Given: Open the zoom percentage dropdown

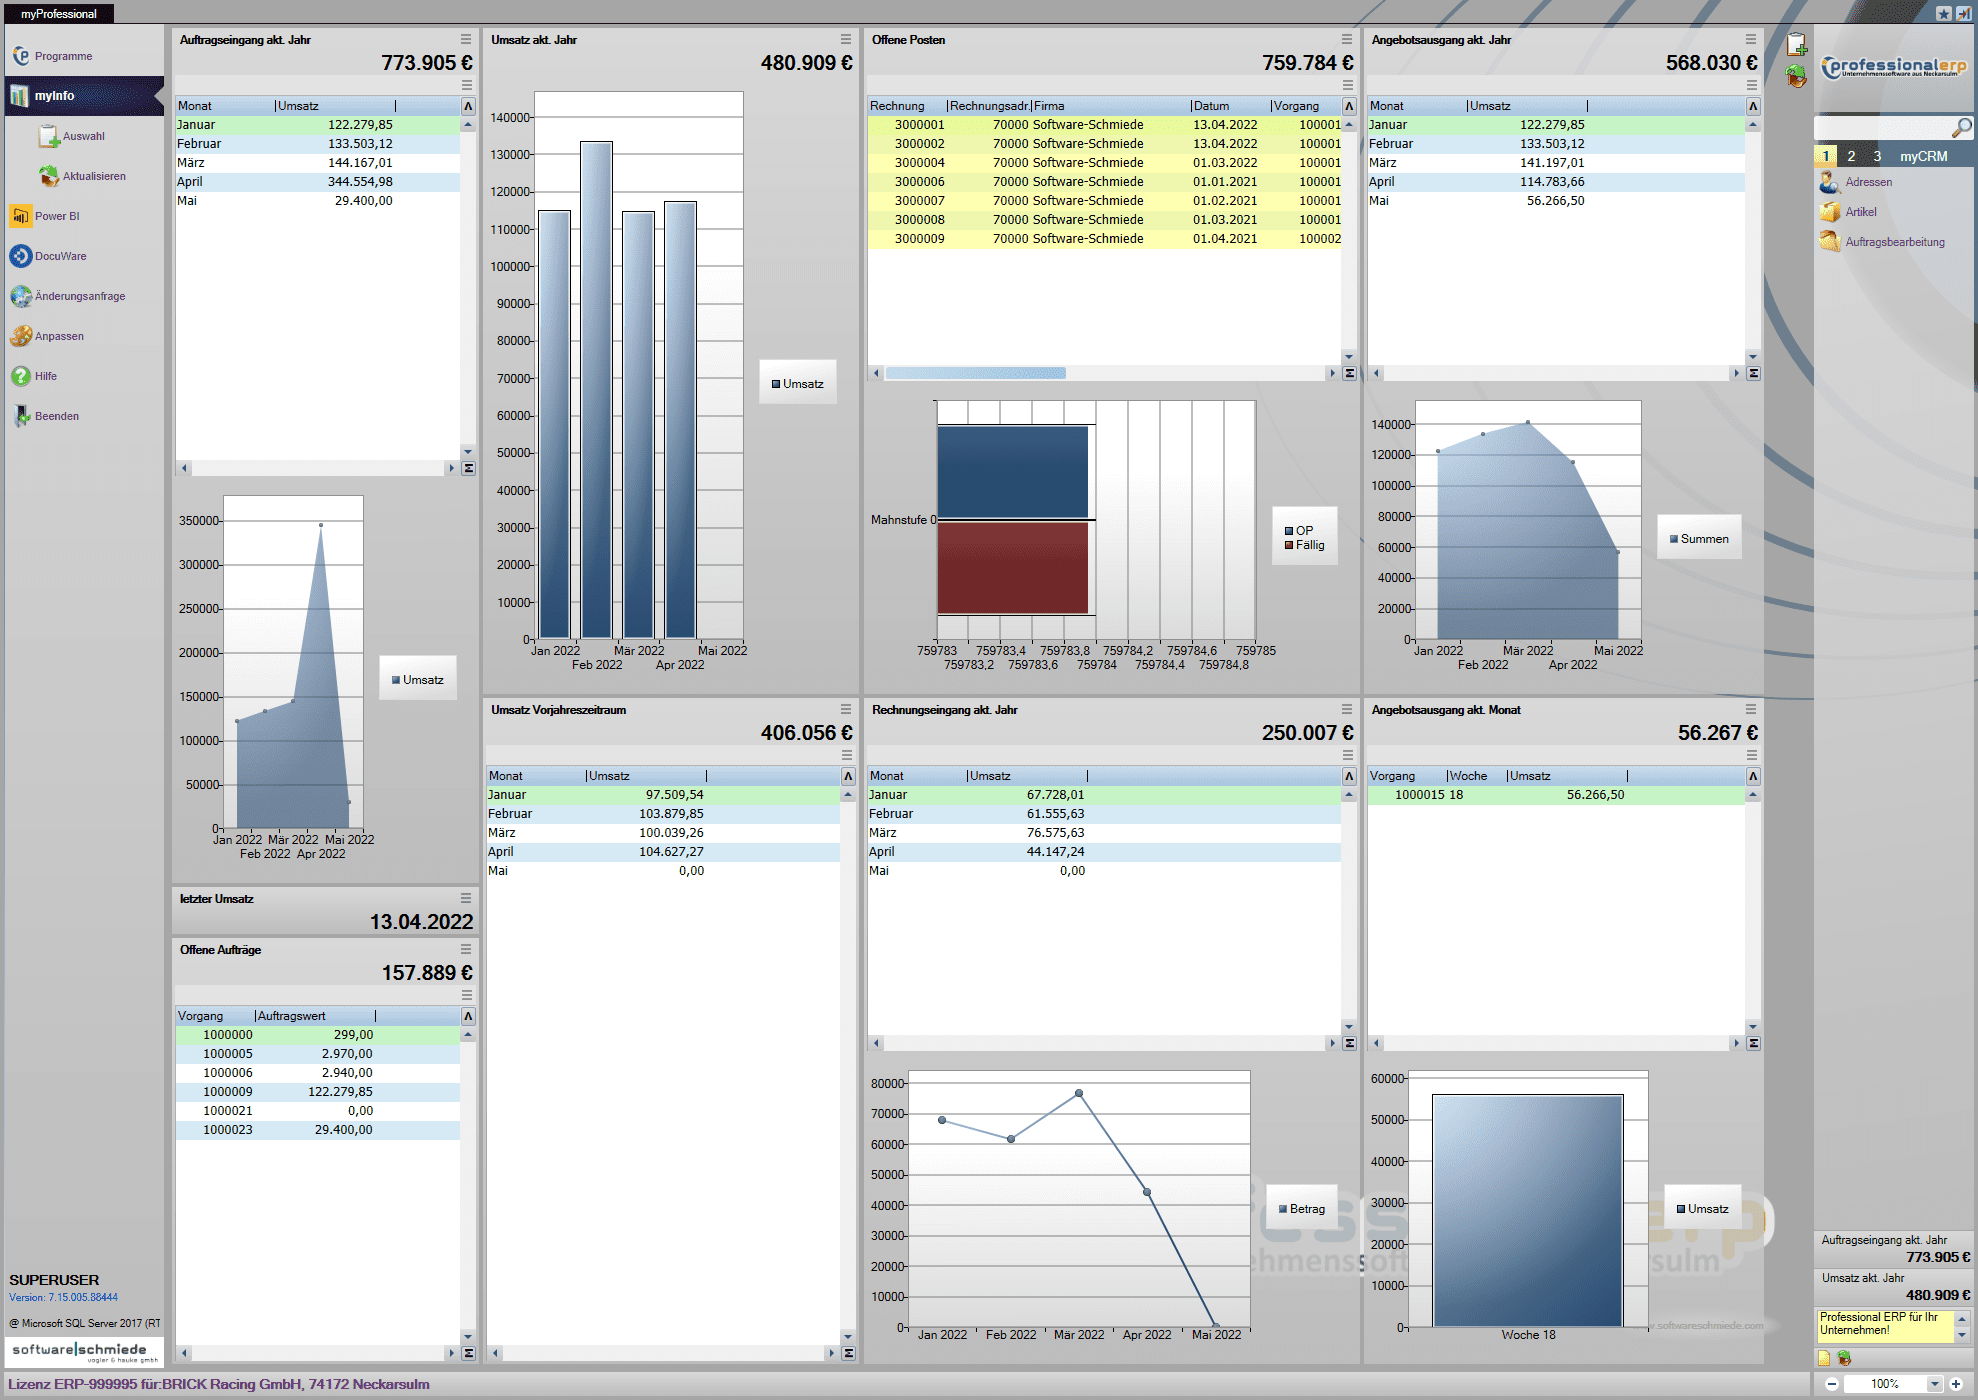Looking at the screenshot, I should click(1935, 1384).
